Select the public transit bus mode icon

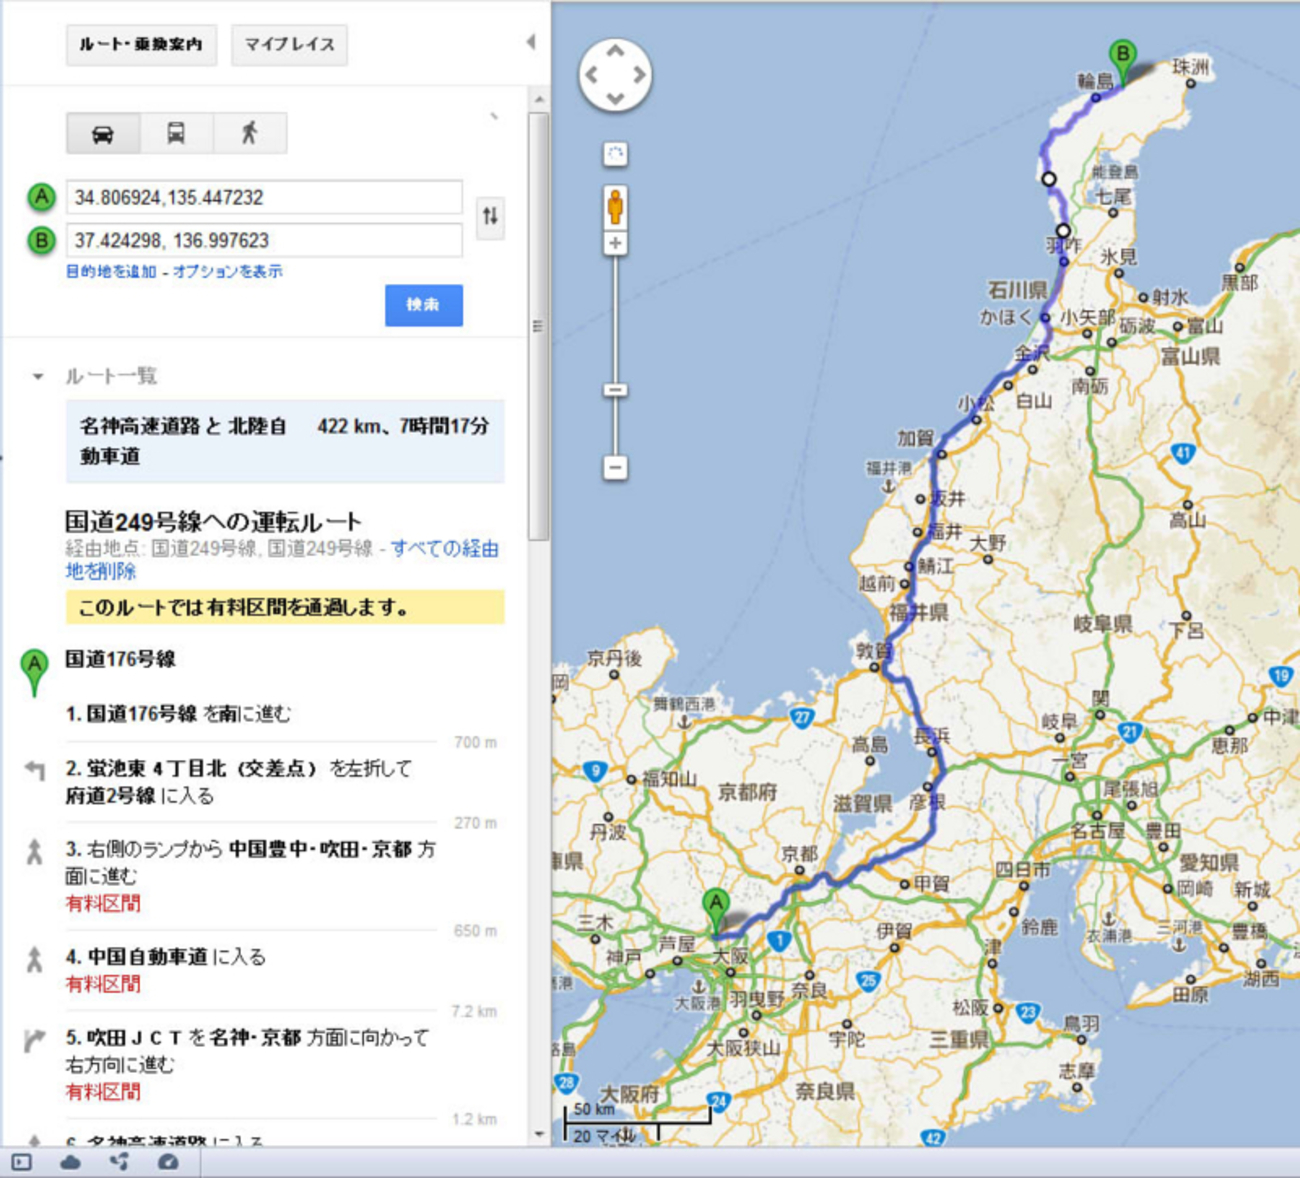176,133
